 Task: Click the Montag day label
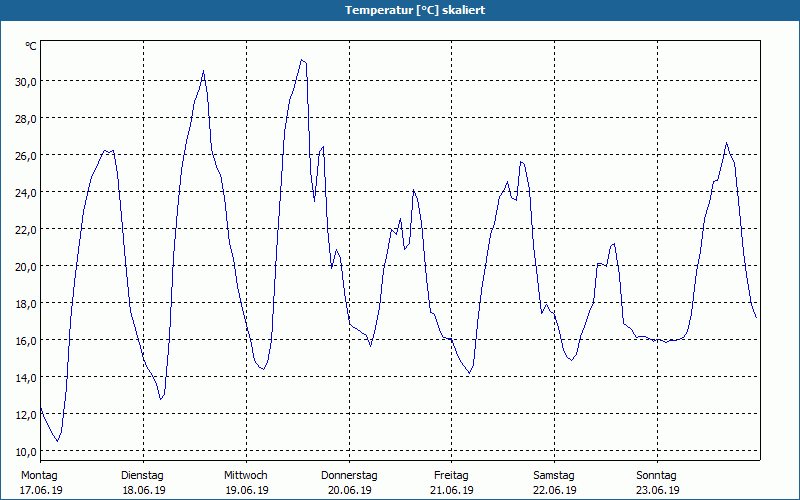click(39, 476)
